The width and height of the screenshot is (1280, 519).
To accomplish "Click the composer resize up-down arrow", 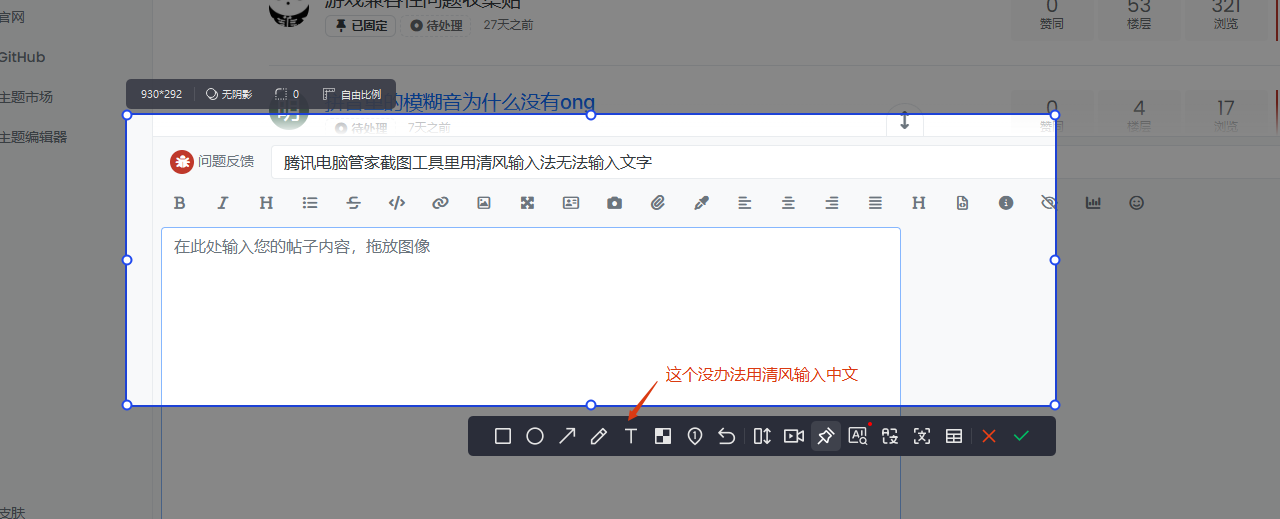I will tap(905, 120).
